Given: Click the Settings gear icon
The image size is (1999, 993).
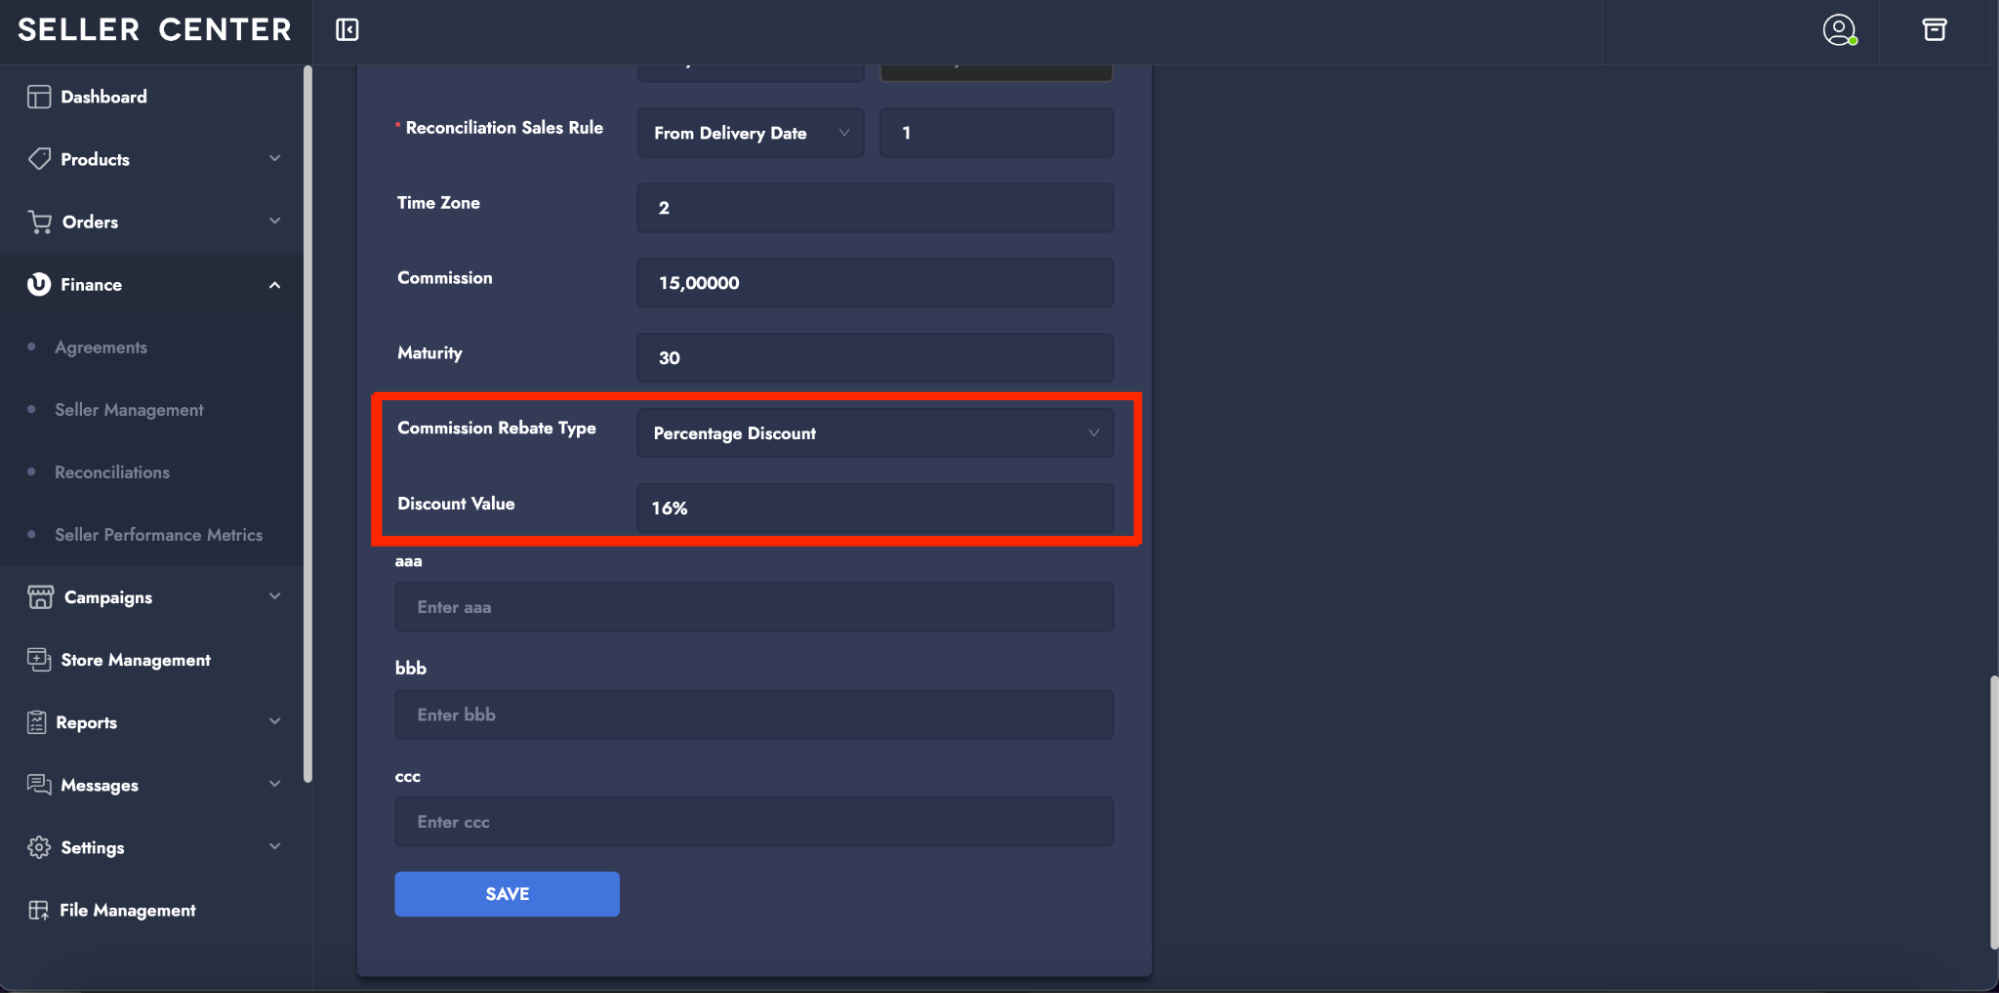Looking at the screenshot, I should click(x=39, y=847).
